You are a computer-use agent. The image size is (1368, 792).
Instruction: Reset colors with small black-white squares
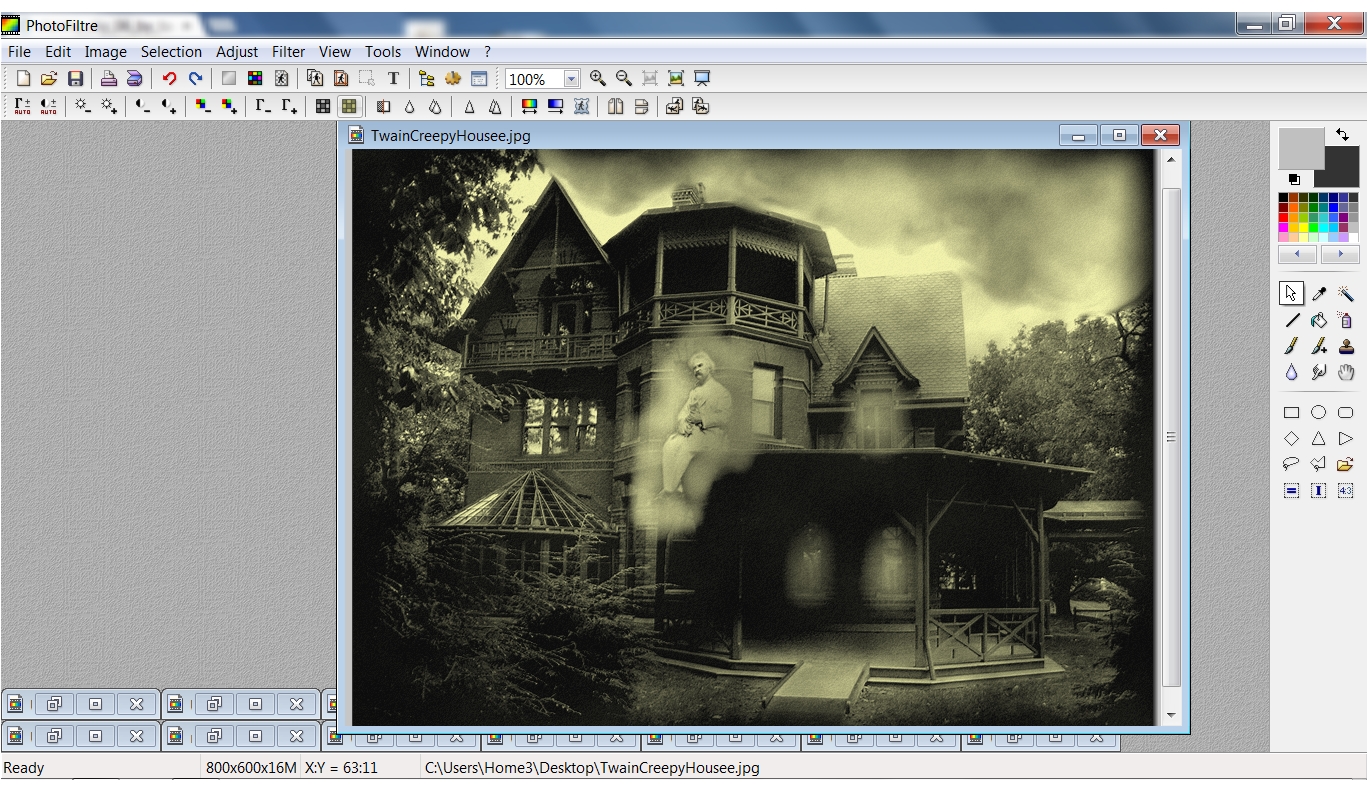tap(1294, 179)
